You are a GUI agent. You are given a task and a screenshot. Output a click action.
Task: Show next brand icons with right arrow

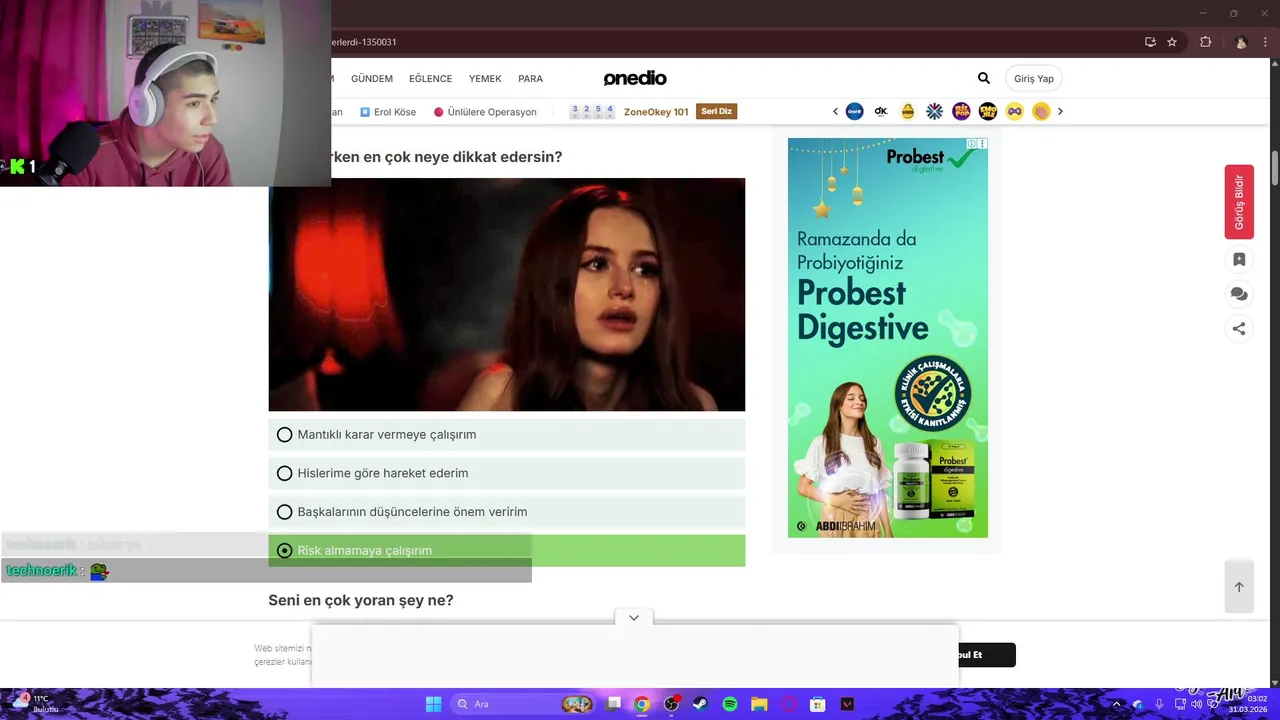[x=1060, y=111]
